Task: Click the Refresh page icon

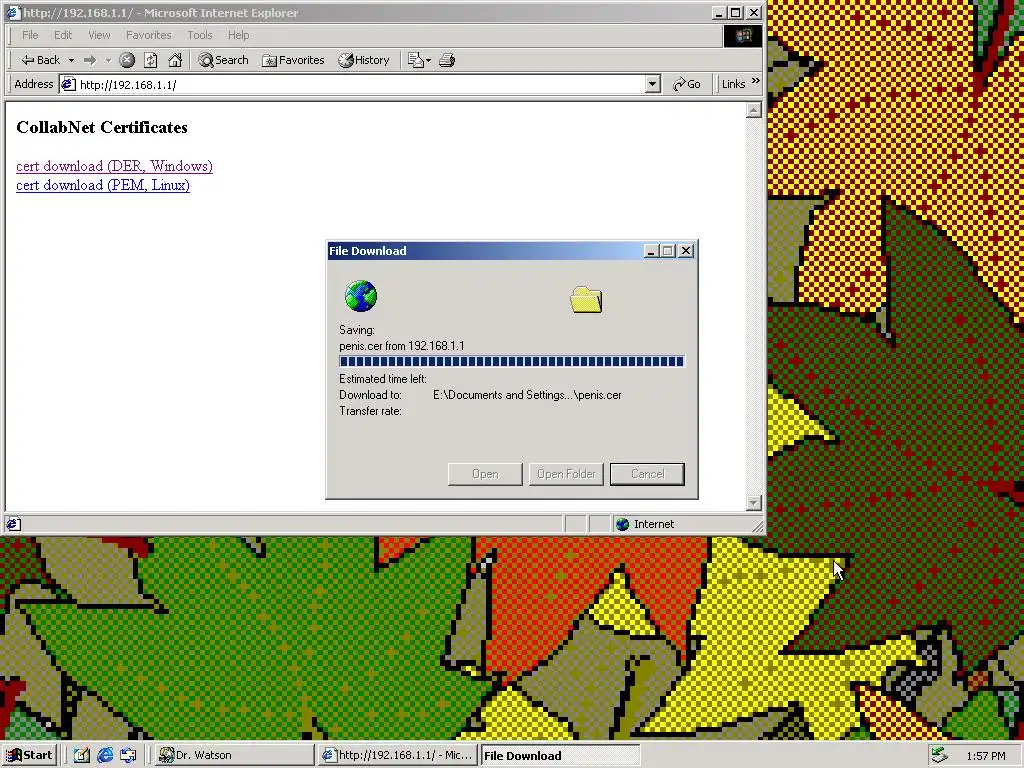Action: (x=151, y=60)
